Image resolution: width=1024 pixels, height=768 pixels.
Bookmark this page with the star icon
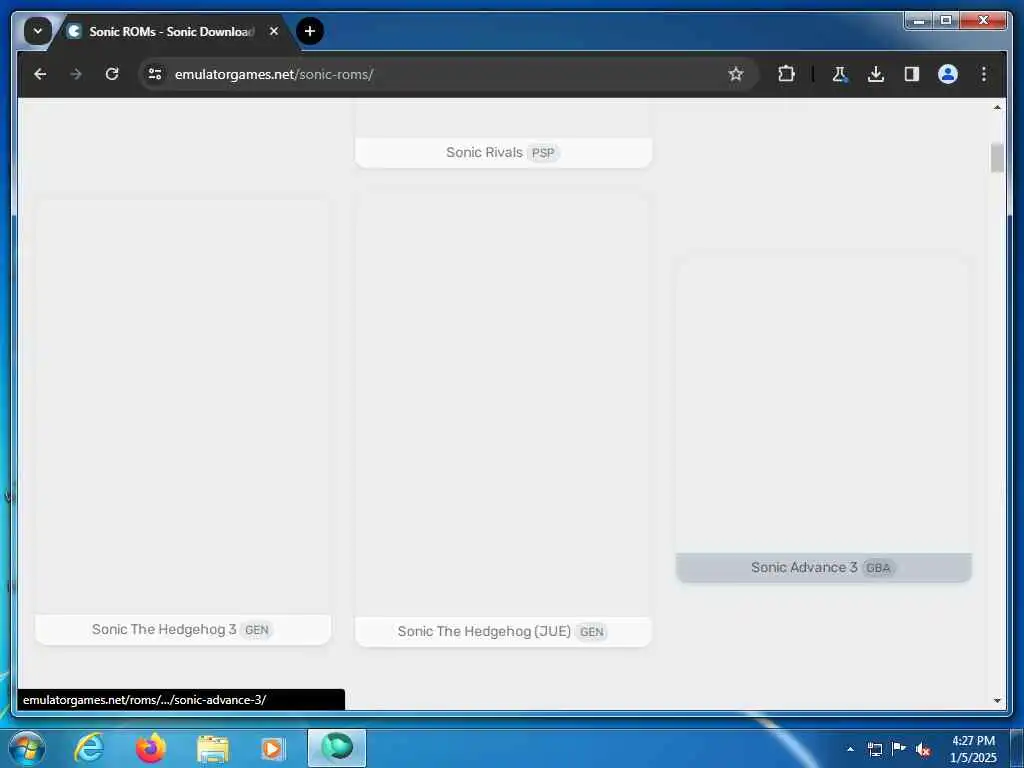click(x=736, y=74)
